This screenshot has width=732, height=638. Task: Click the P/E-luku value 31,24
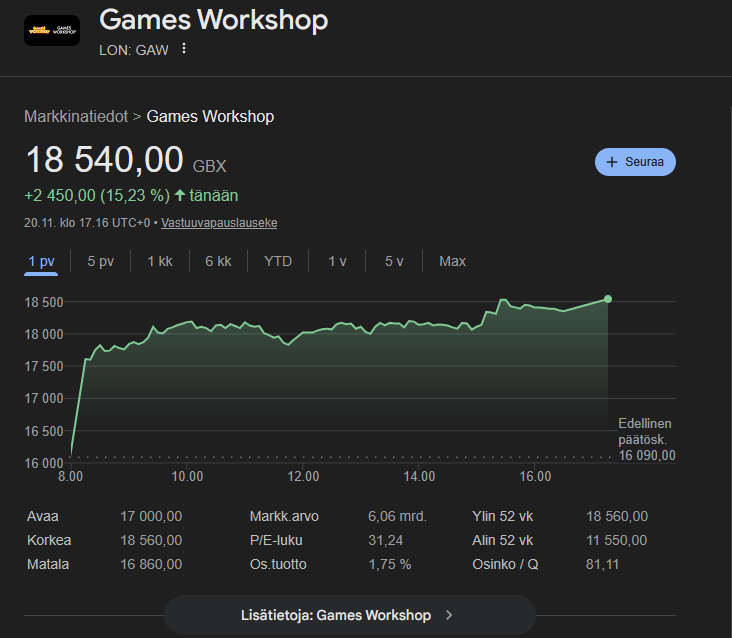pos(386,540)
